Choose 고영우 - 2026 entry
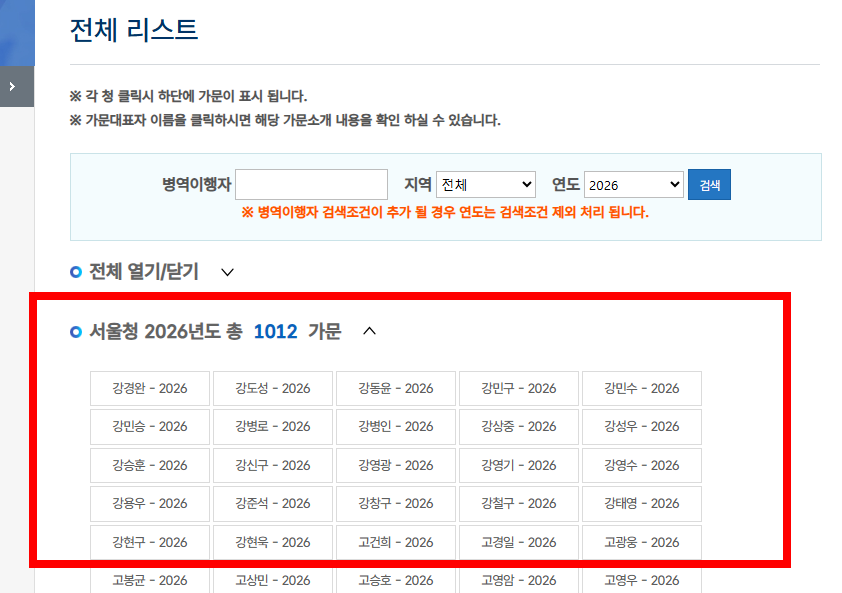 pos(642,580)
